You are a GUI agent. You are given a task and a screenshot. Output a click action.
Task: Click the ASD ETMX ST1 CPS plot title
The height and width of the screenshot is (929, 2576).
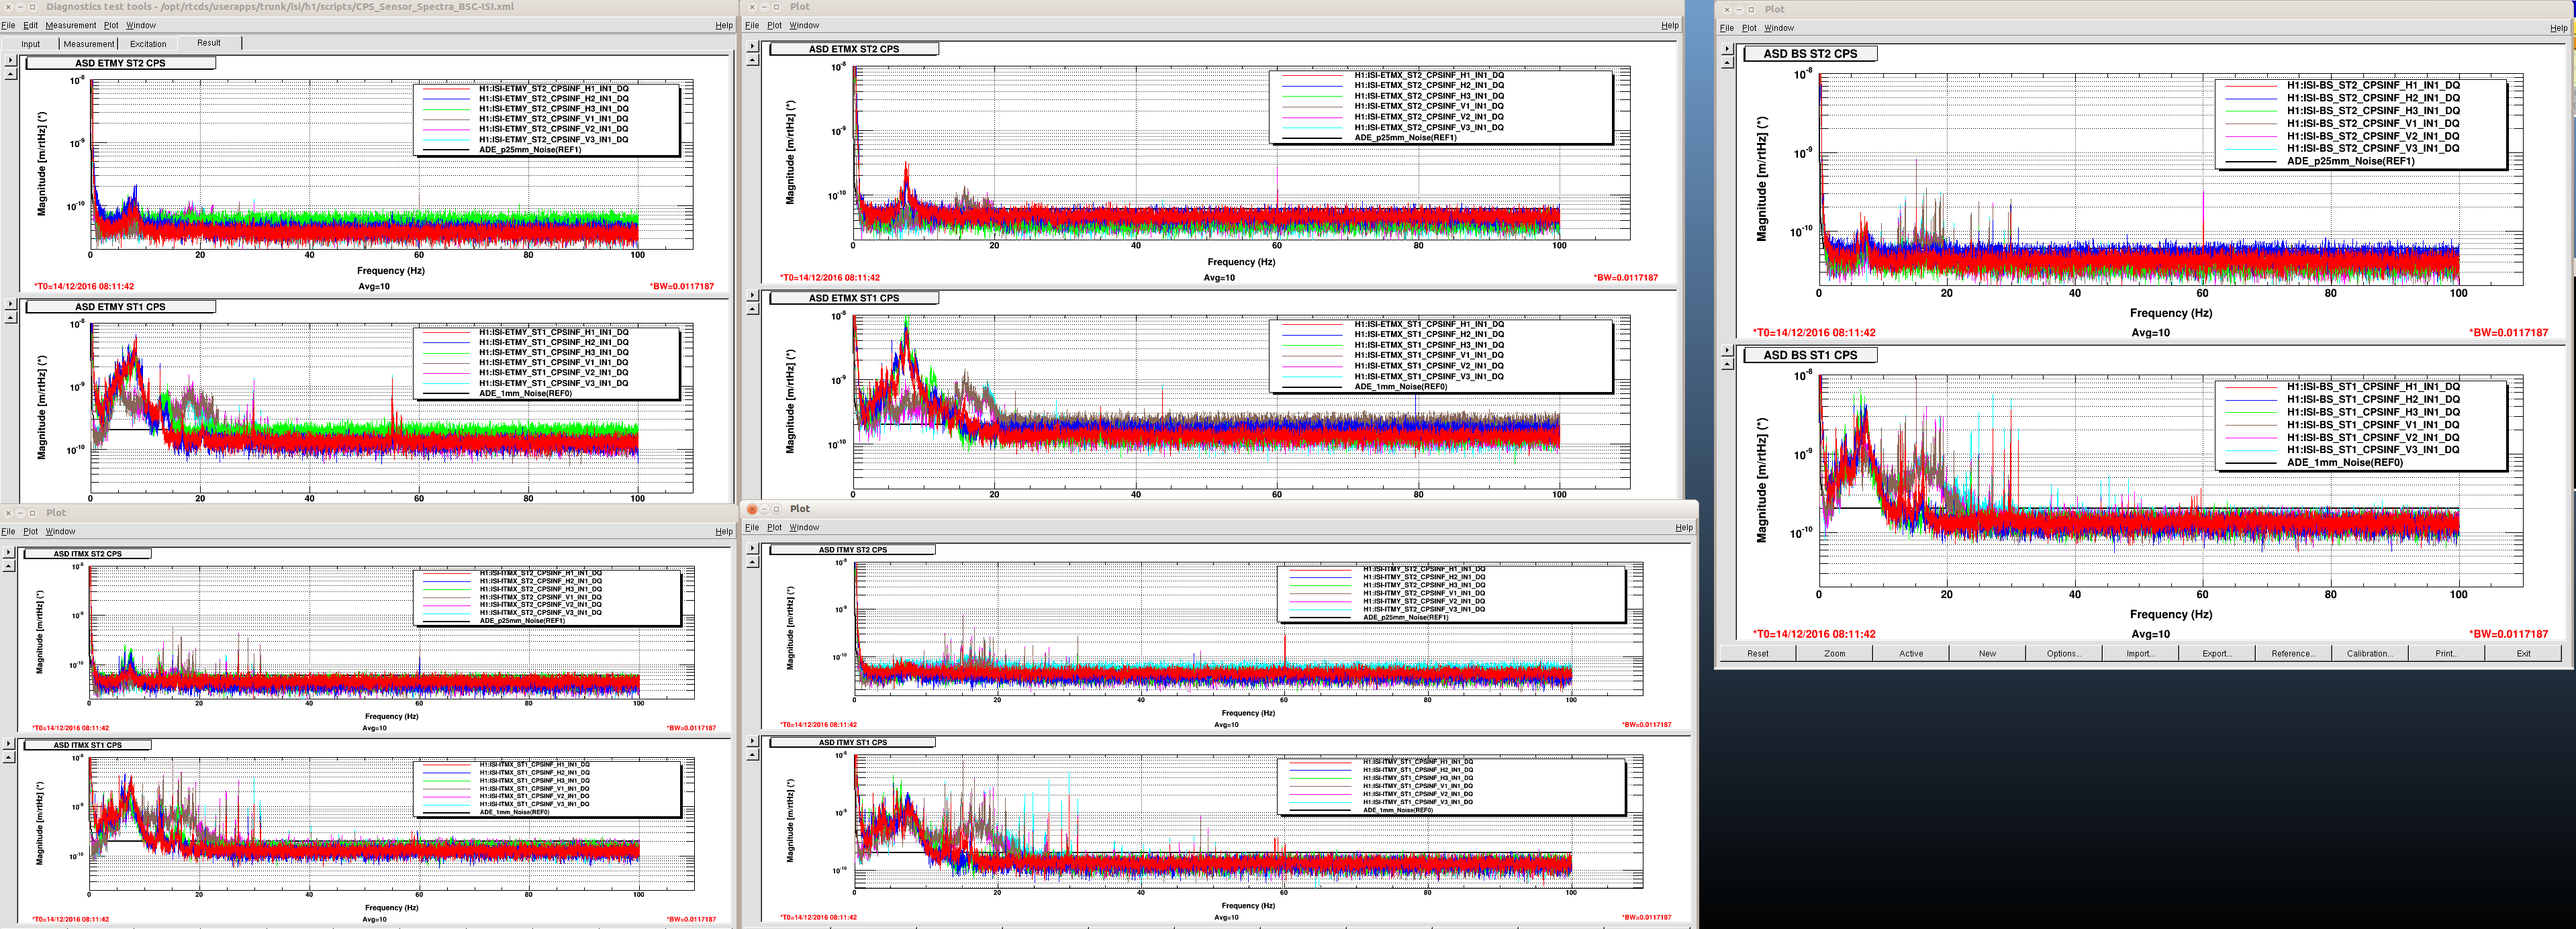pyautogui.click(x=854, y=298)
